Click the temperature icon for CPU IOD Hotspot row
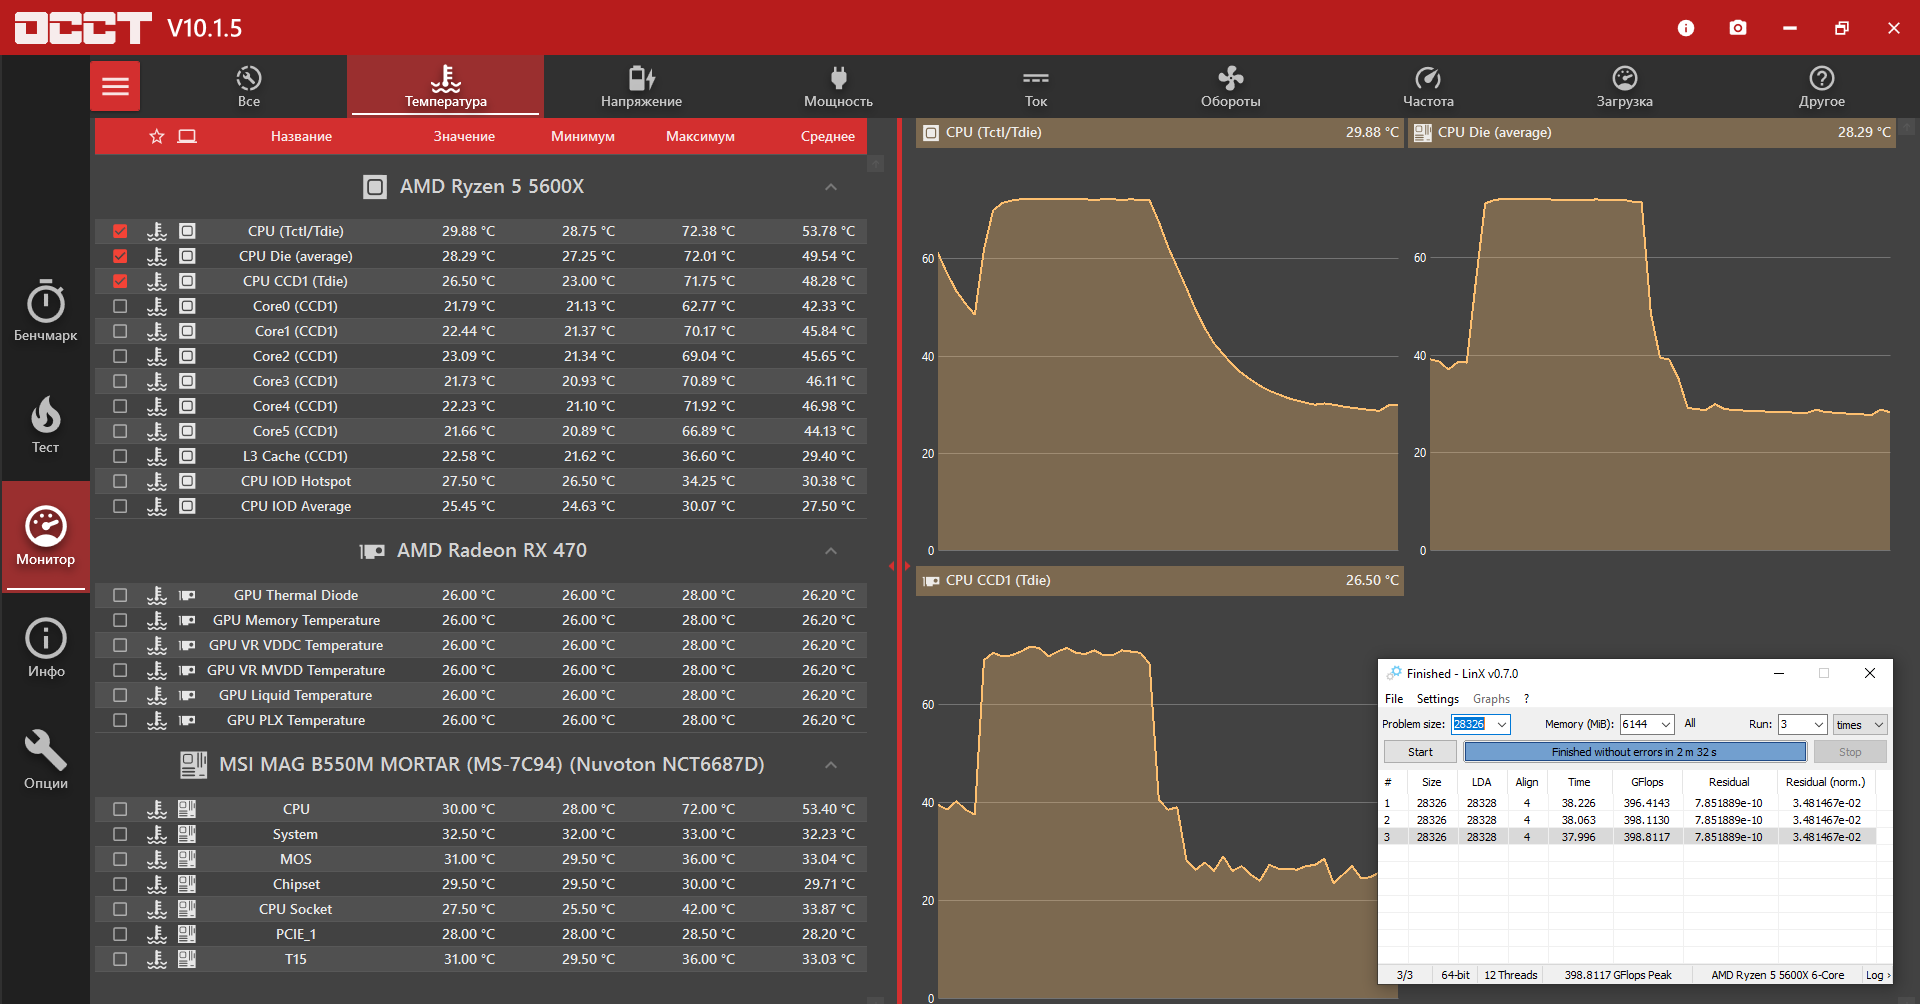This screenshot has width=1920, height=1004. click(x=157, y=481)
